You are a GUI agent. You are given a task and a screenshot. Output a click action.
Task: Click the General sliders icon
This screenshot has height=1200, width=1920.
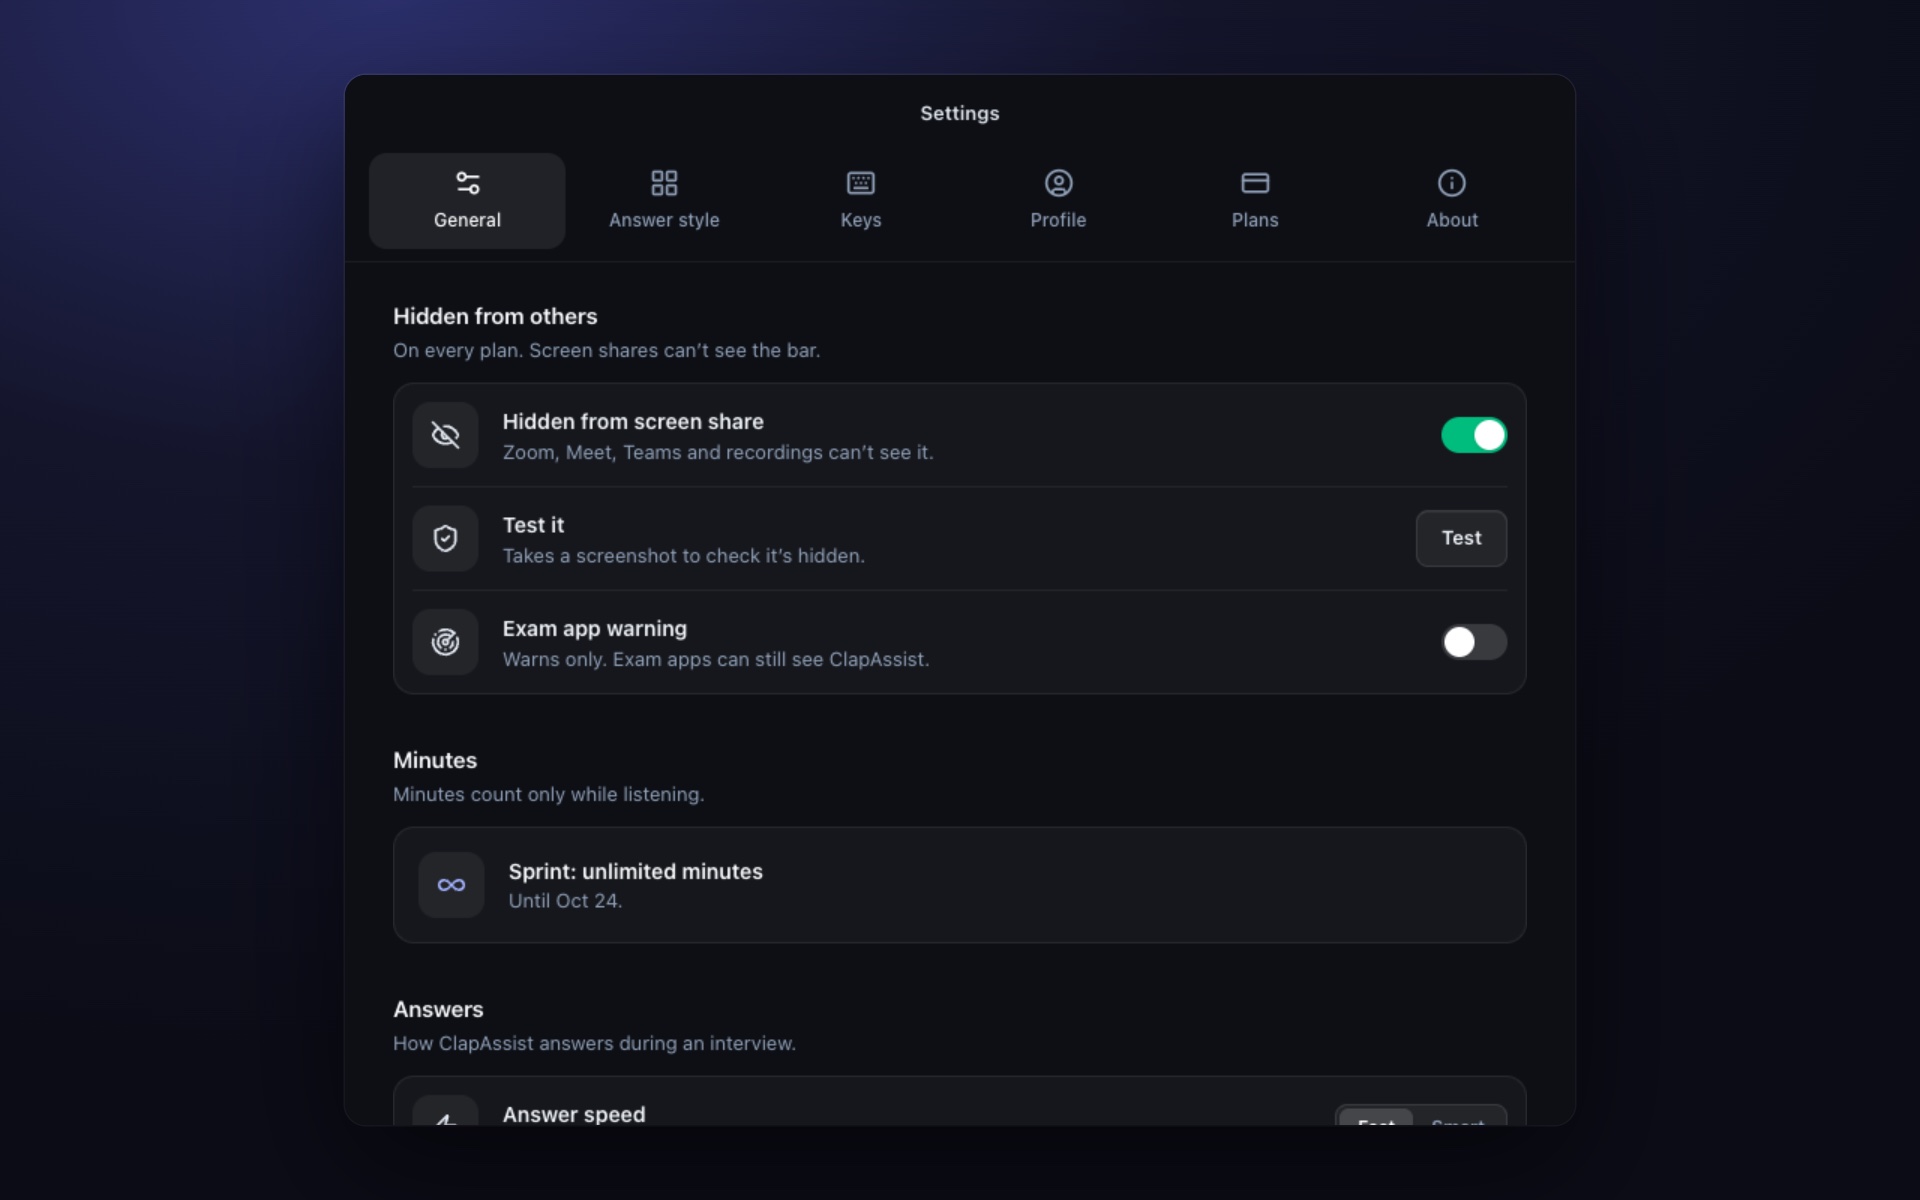pos(467,183)
